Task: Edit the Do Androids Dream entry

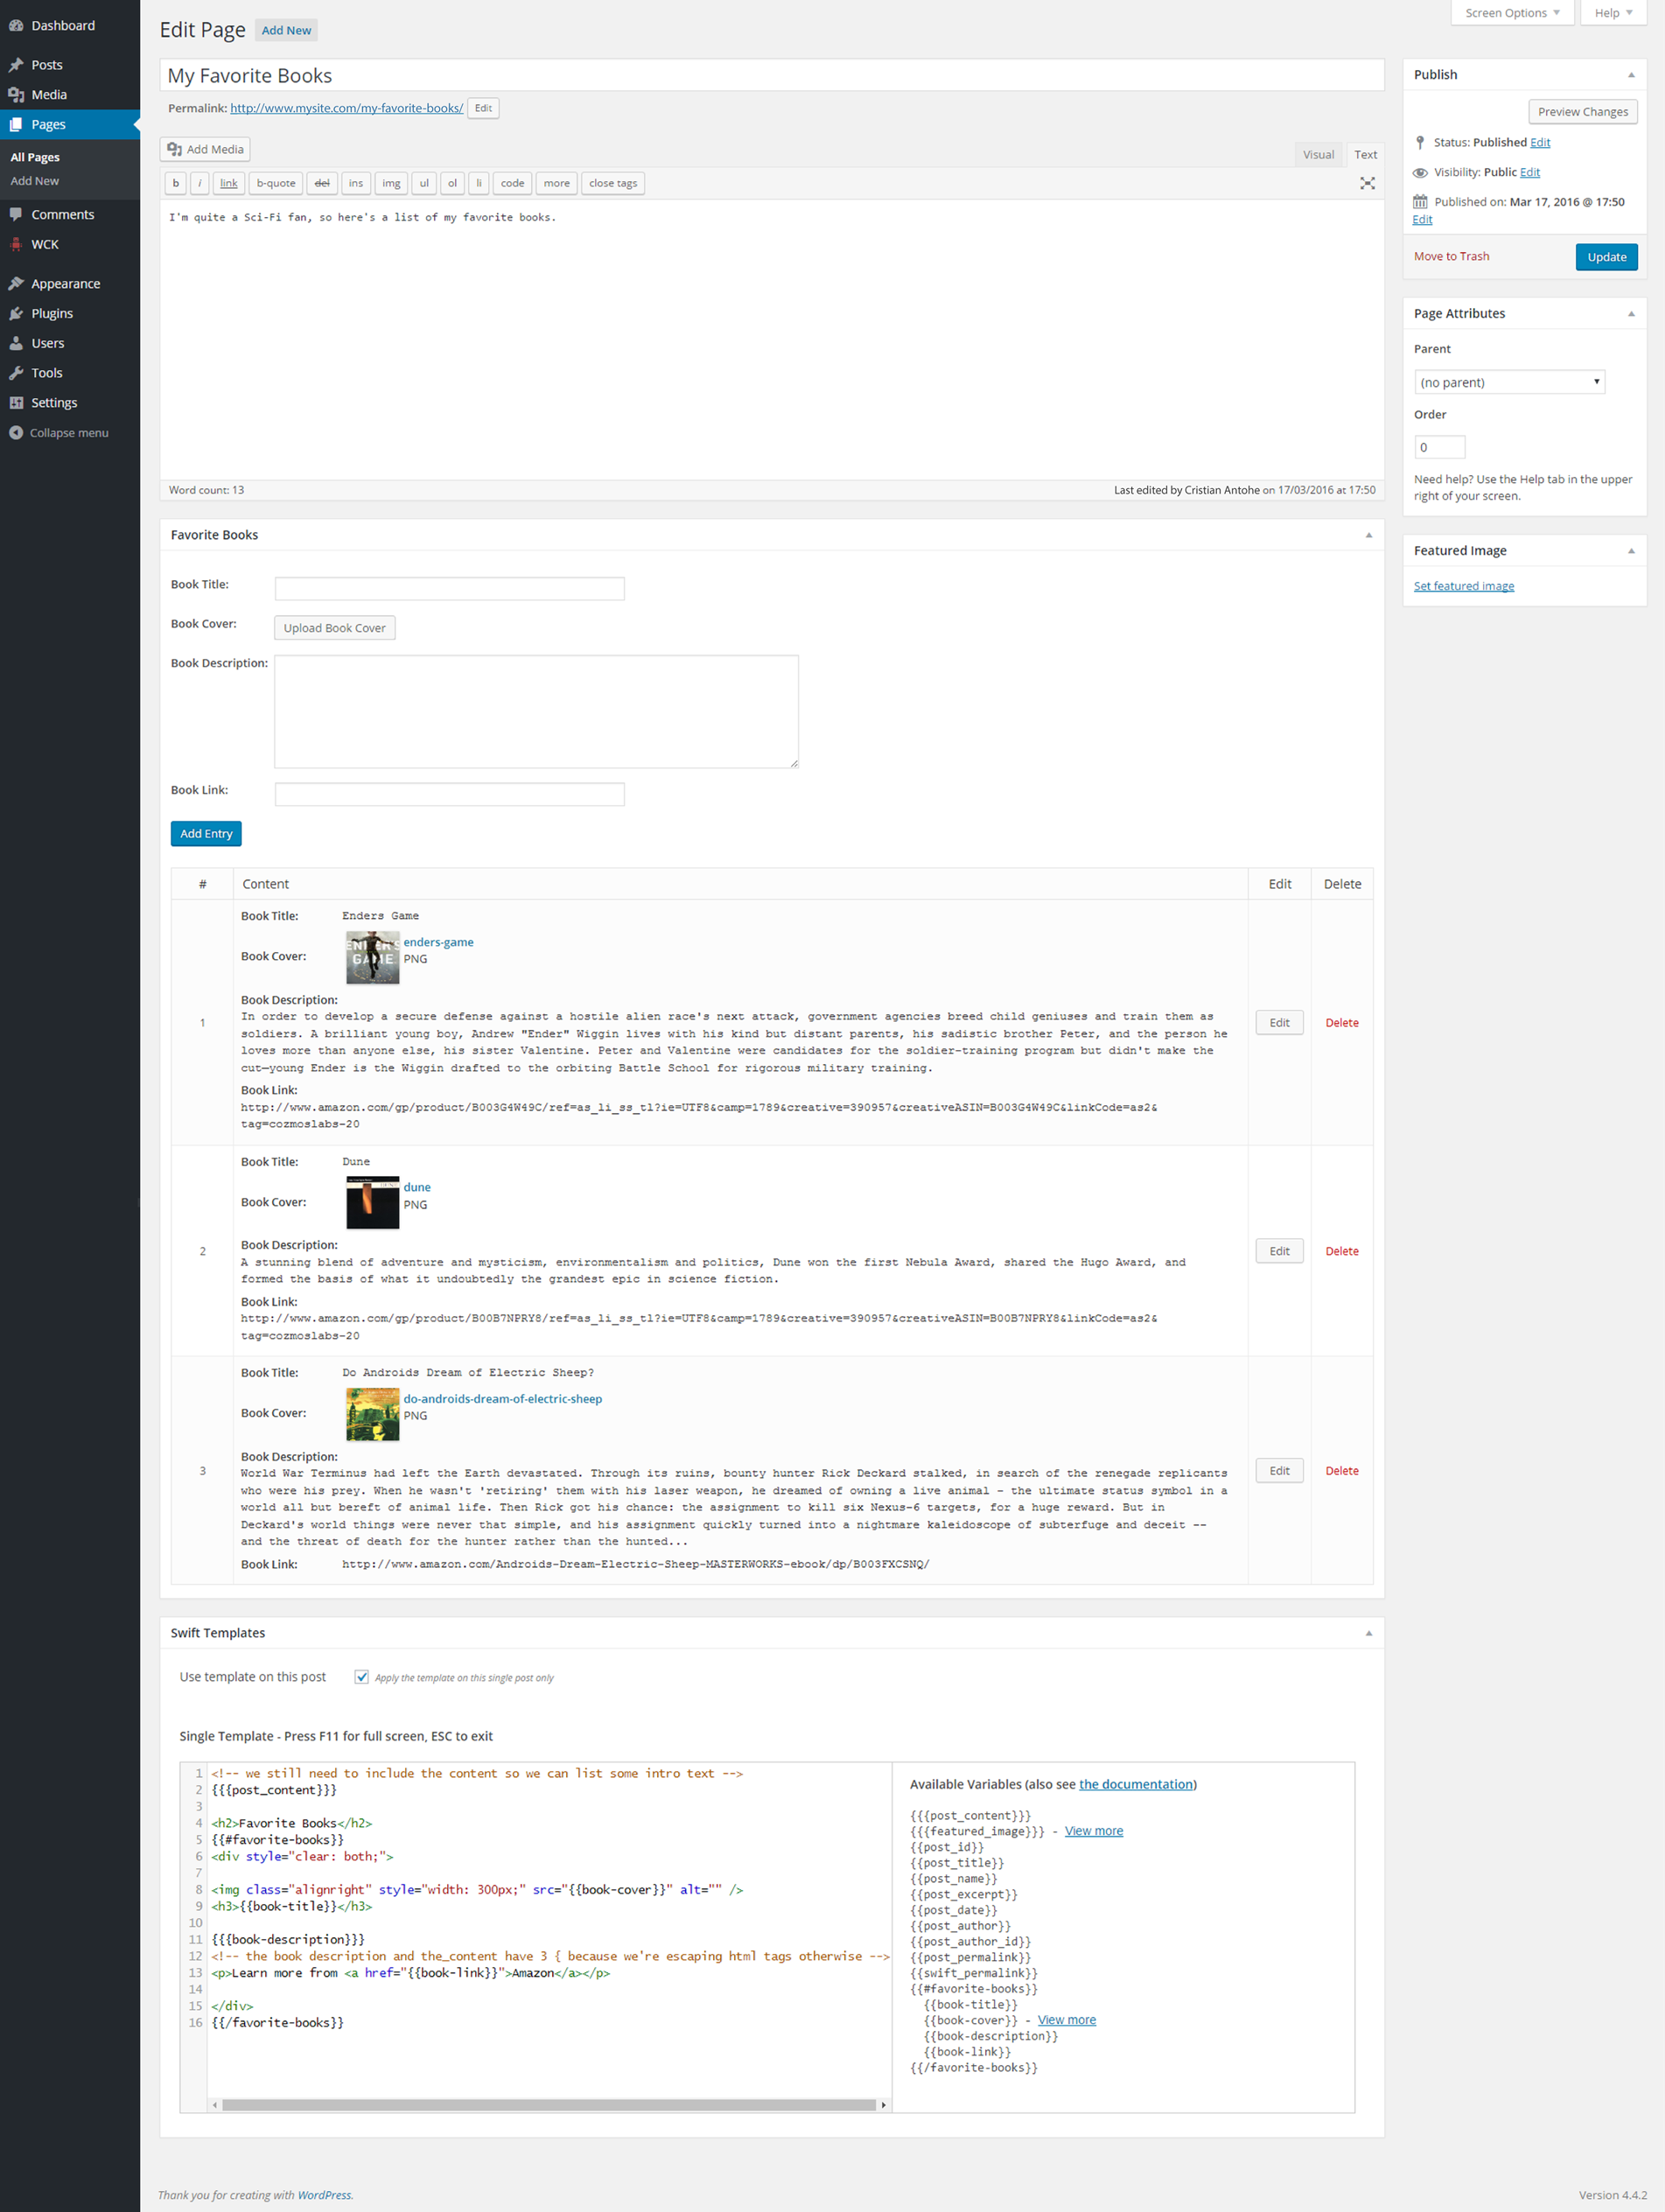Action: [1279, 1471]
